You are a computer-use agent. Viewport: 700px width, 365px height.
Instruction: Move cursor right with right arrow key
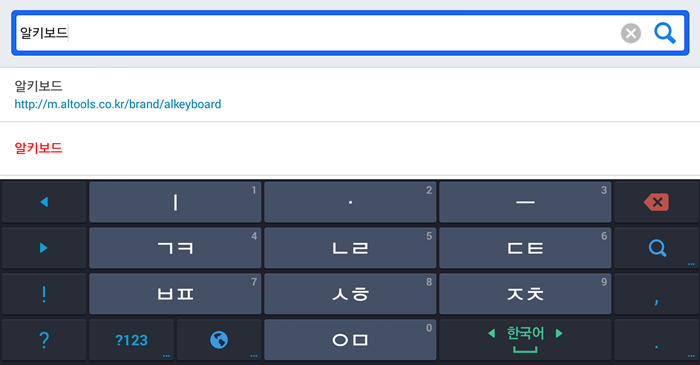[44, 248]
